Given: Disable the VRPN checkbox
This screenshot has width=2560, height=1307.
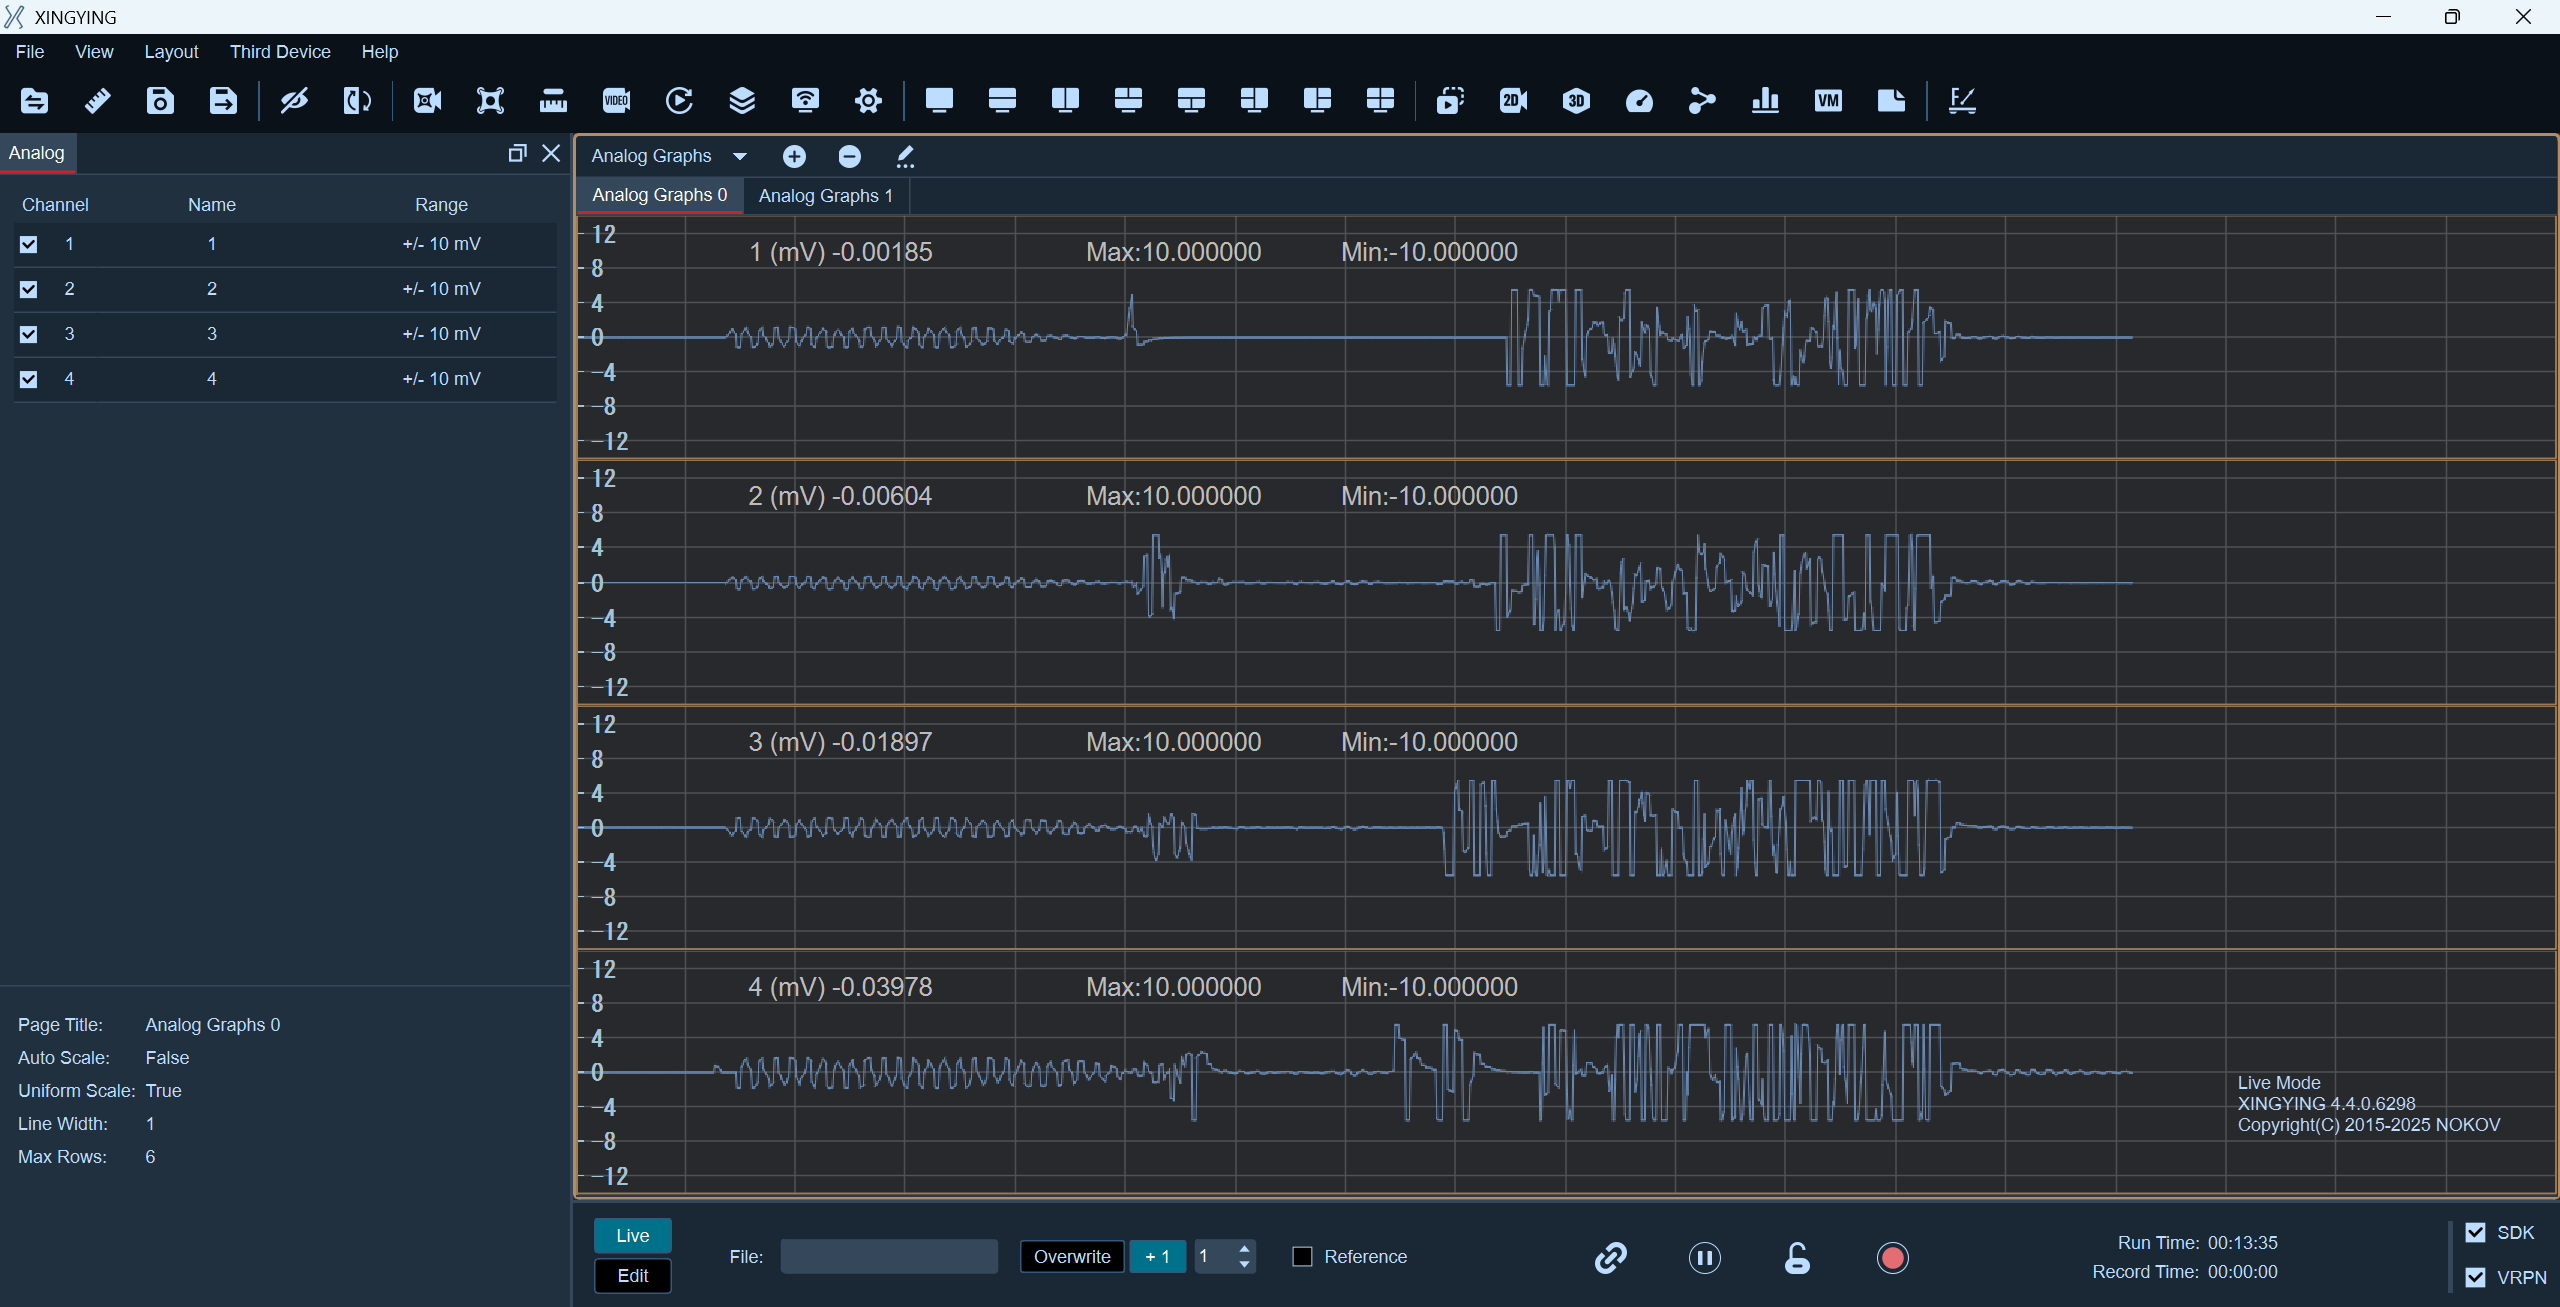Looking at the screenshot, I should point(2475,1277).
